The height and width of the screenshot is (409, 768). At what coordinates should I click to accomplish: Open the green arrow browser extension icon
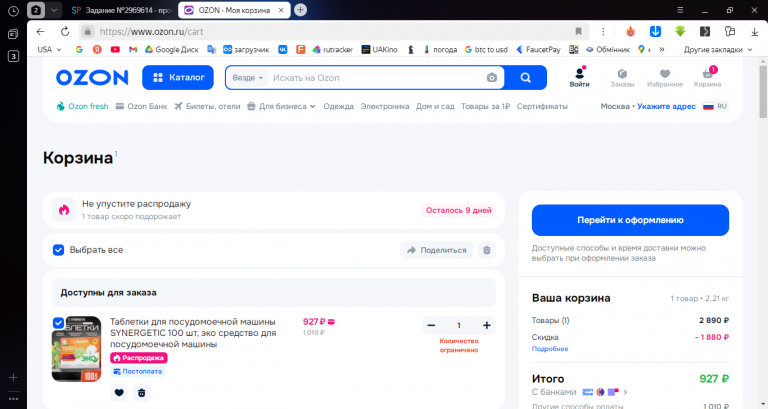pyautogui.click(x=680, y=32)
